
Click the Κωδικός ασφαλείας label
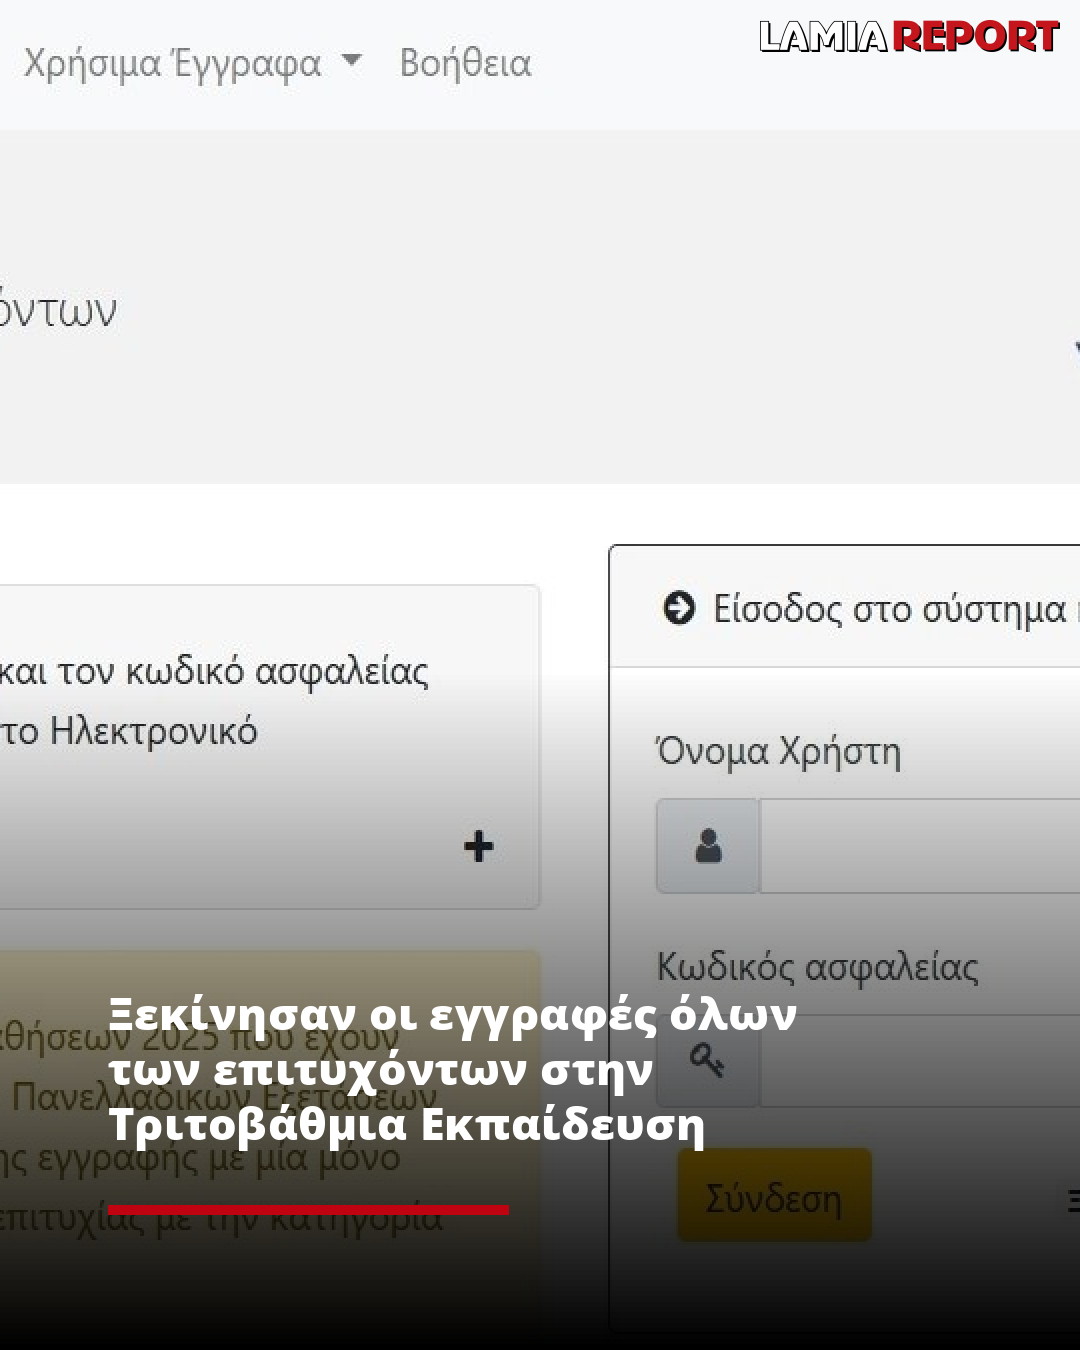point(817,967)
